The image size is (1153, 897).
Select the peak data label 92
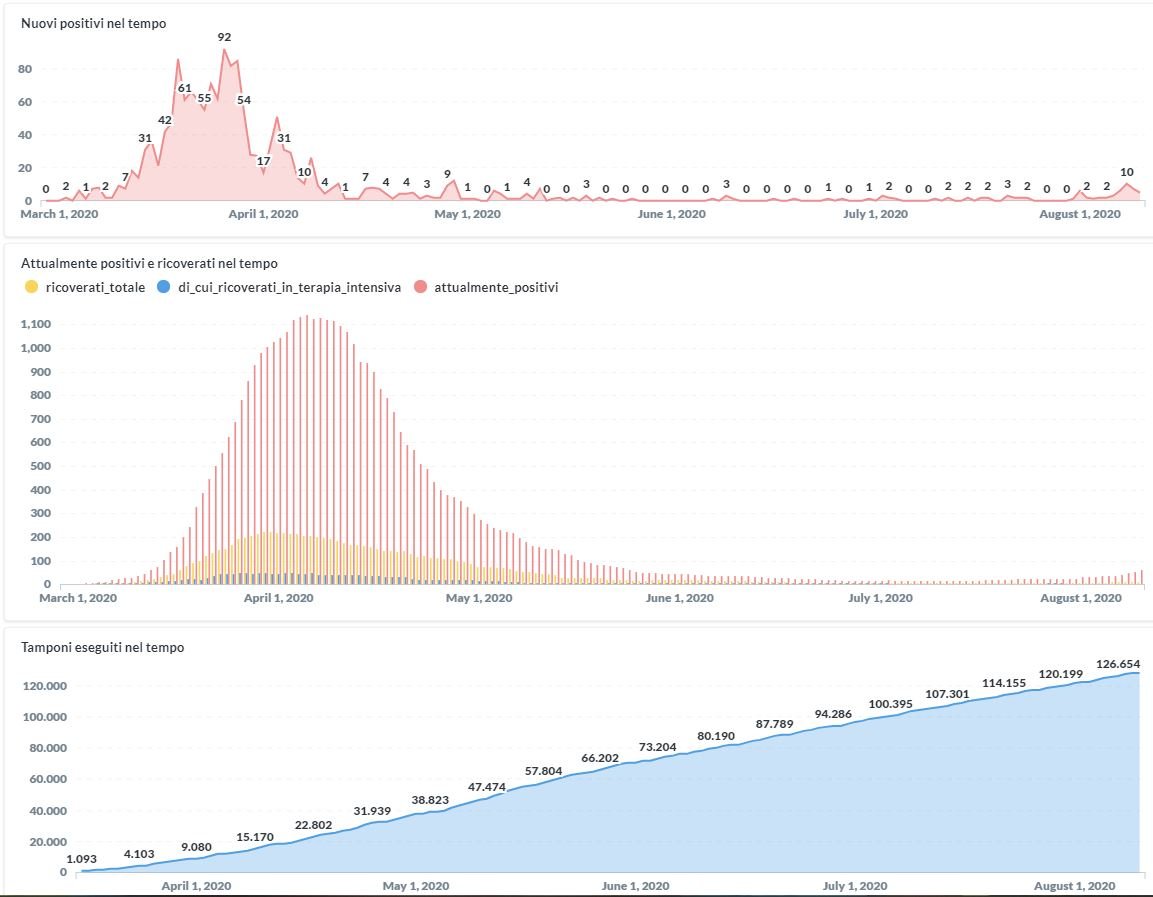pyautogui.click(x=224, y=37)
